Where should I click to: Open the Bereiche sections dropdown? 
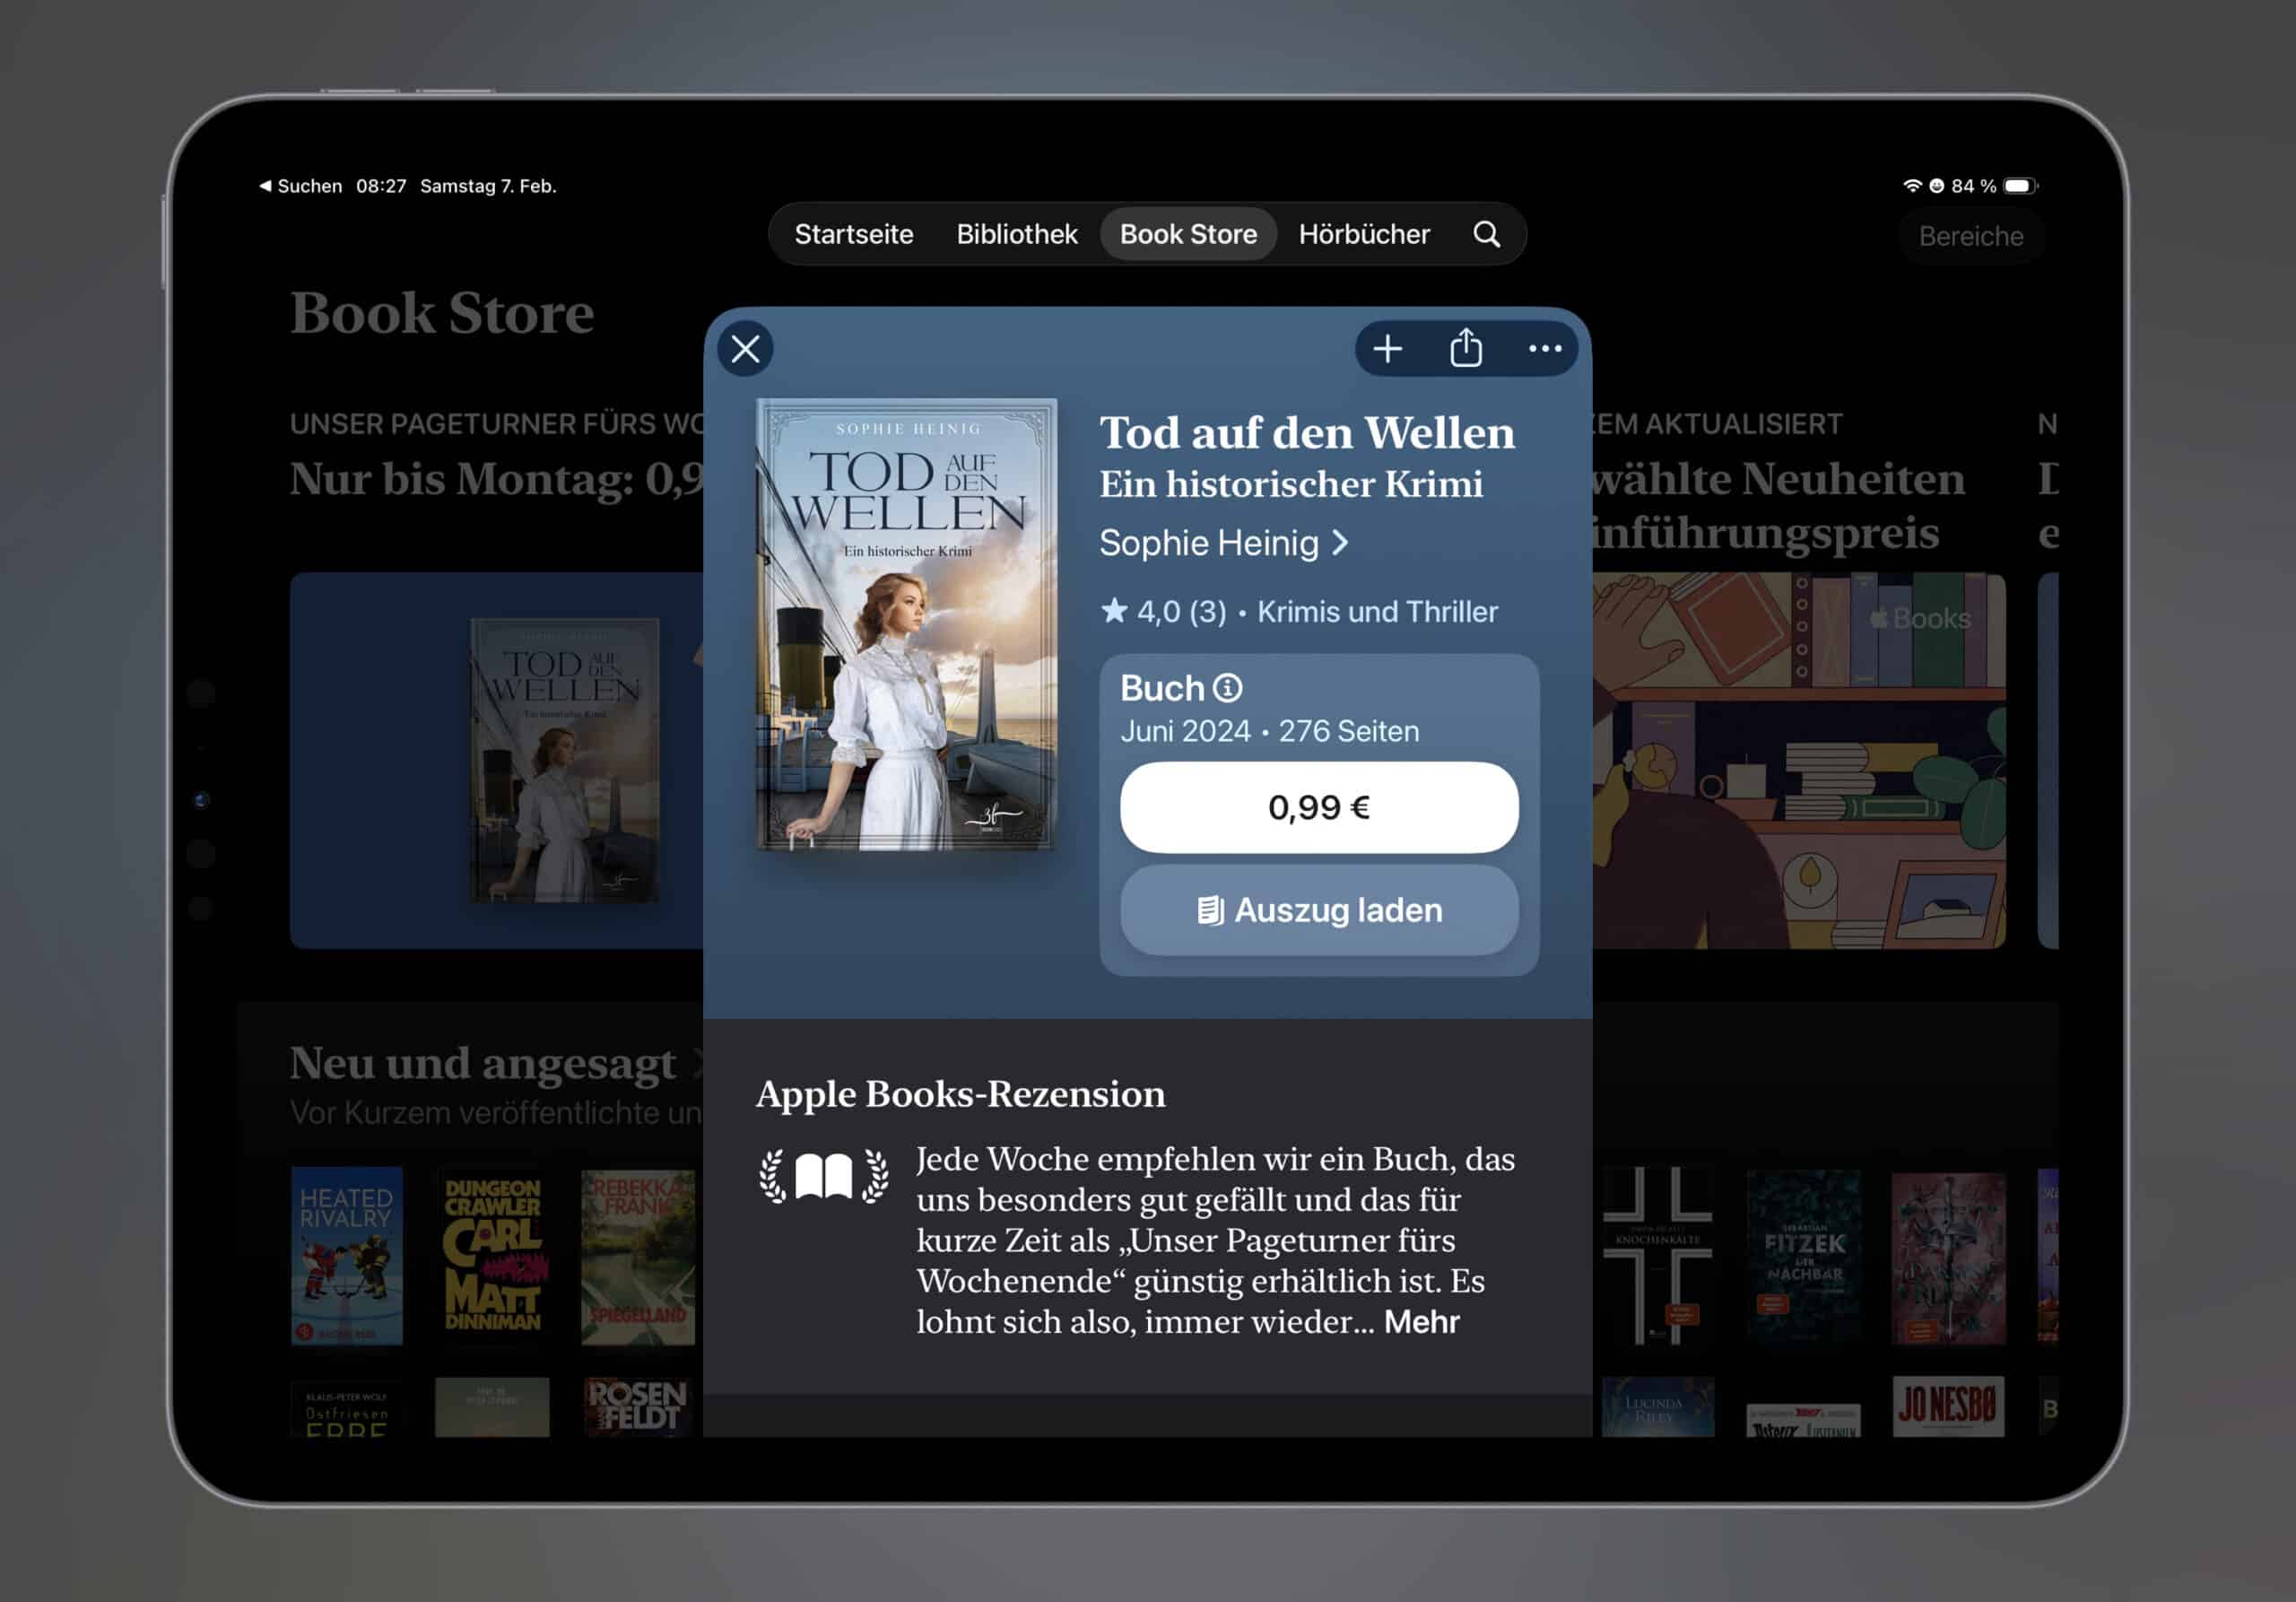pyautogui.click(x=1970, y=237)
